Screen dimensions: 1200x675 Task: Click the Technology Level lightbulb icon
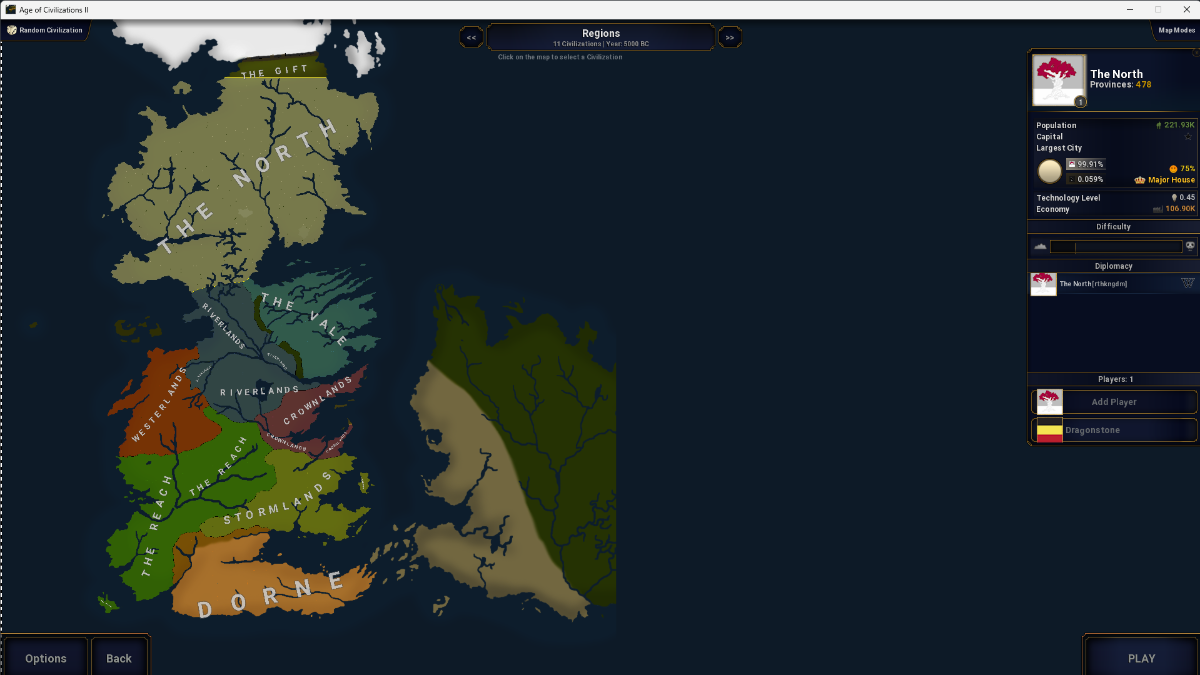(x=1174, y=198)
